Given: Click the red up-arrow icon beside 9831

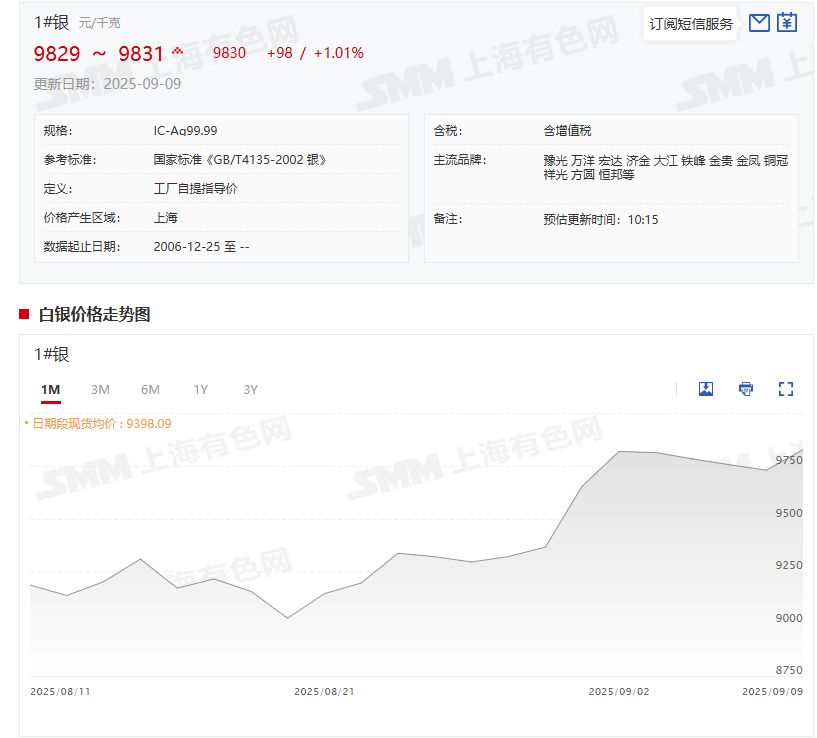Looking at the screenshot, I should point(178,51).
